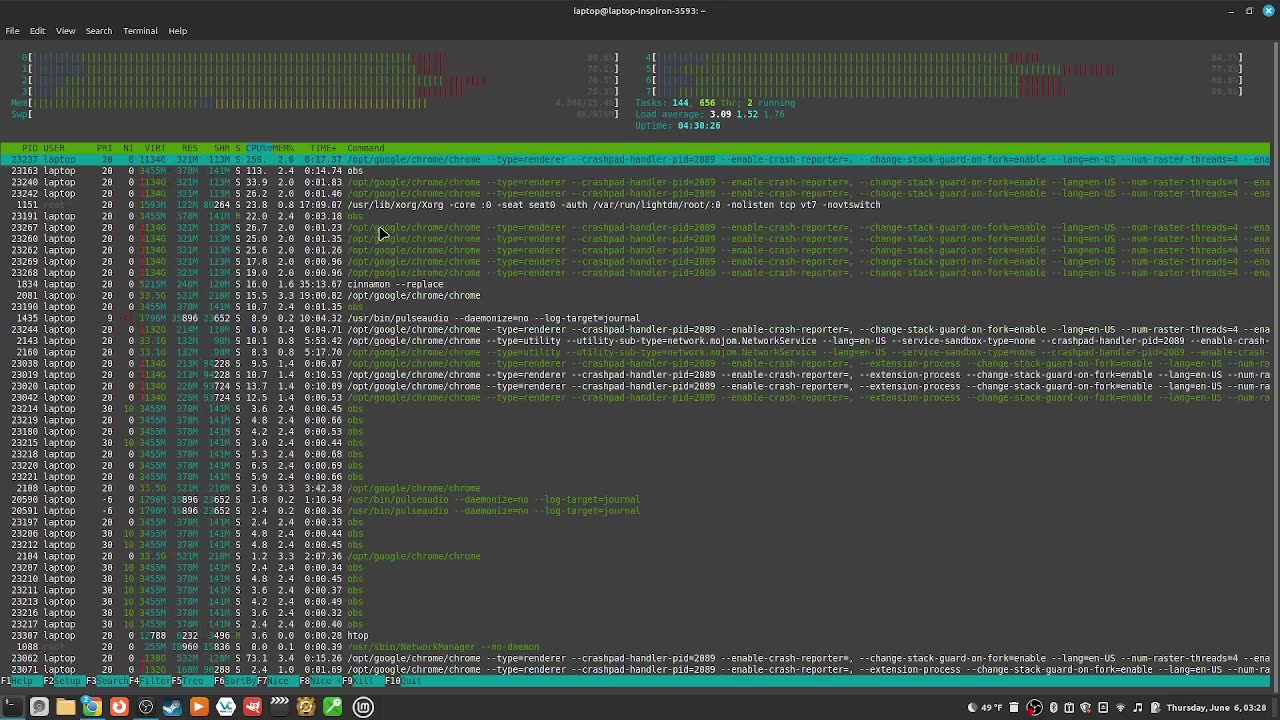Select chrome NetworkService utility row PID 2143

636,341
